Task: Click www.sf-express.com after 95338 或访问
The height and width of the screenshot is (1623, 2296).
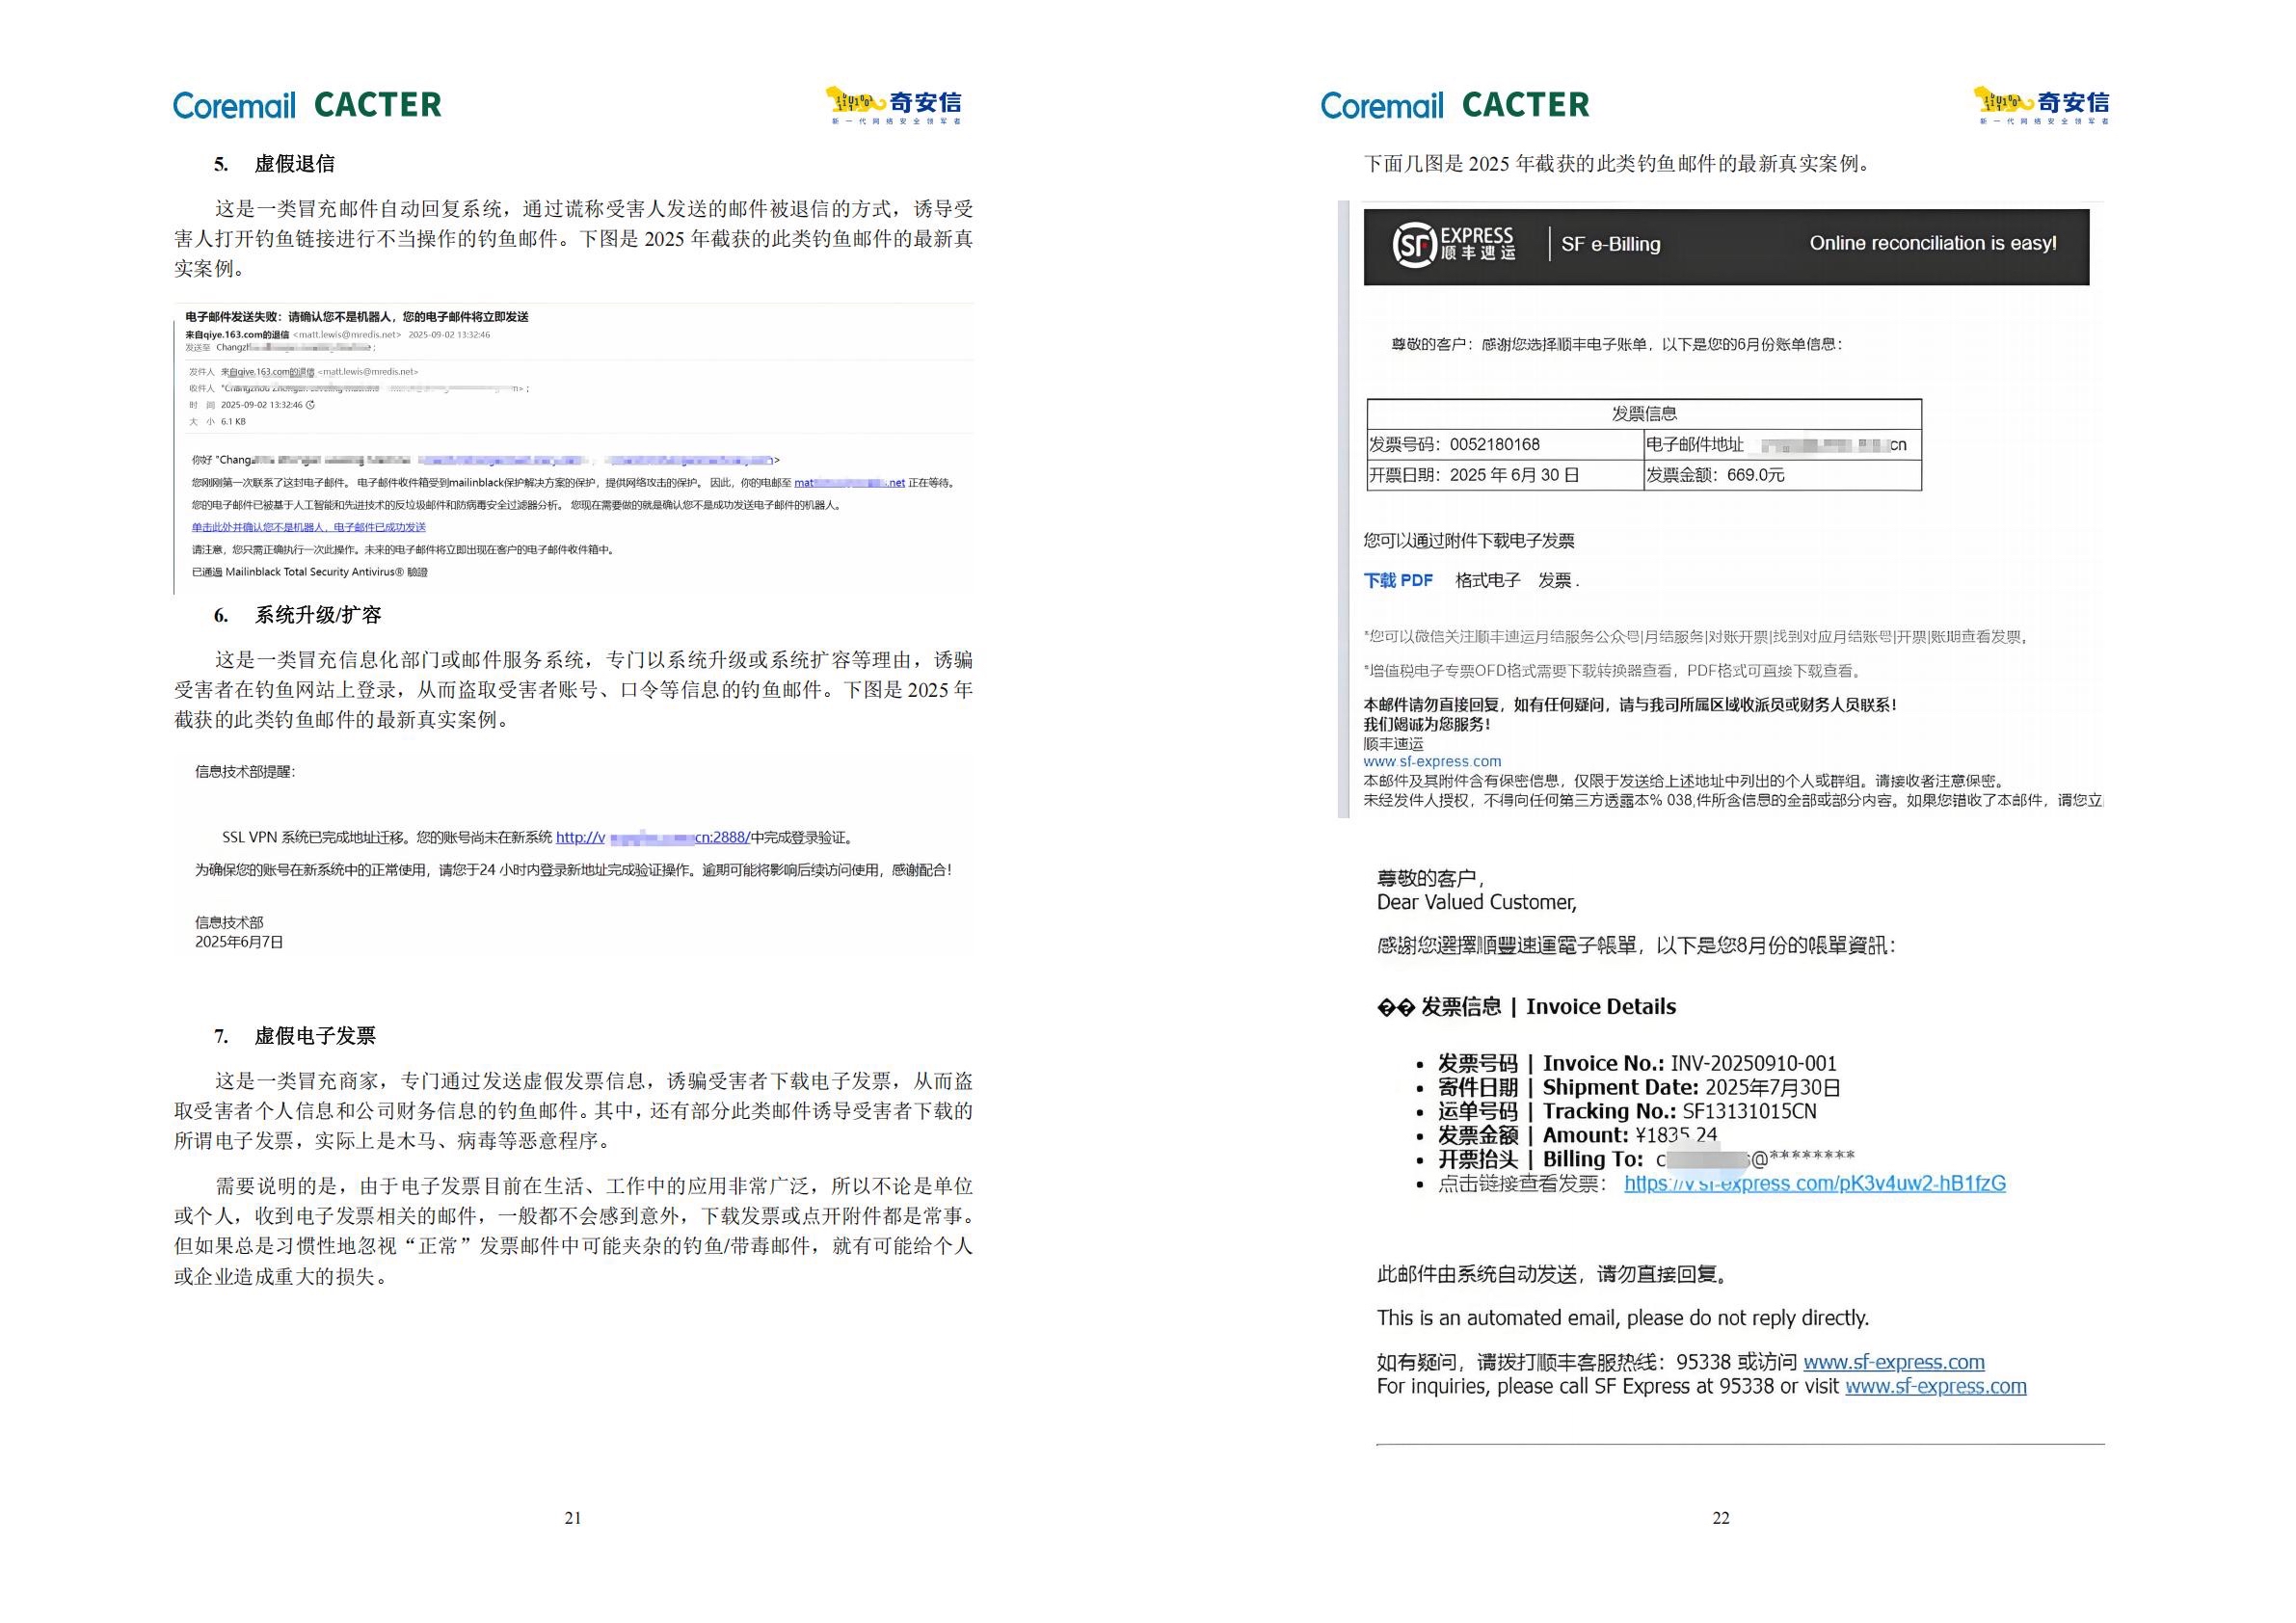Action: (x=1893, y=1362)
